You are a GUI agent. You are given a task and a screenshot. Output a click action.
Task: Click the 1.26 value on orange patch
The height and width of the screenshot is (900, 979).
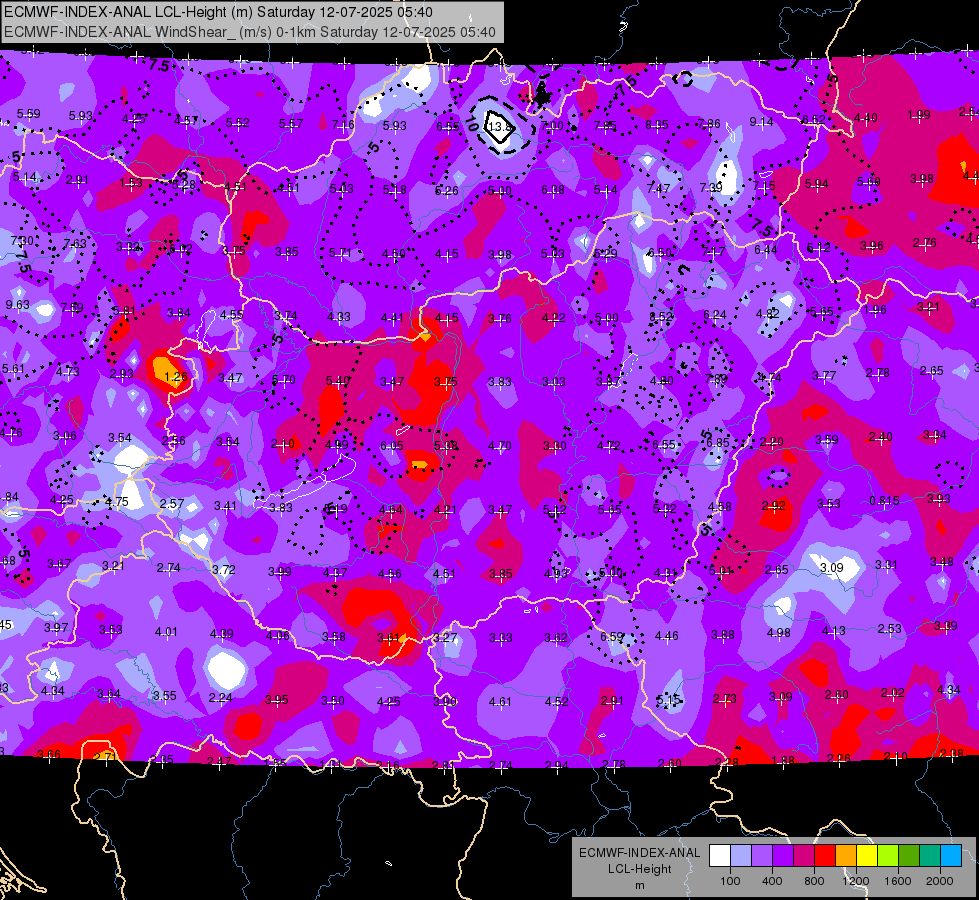(x=175, y=377)
